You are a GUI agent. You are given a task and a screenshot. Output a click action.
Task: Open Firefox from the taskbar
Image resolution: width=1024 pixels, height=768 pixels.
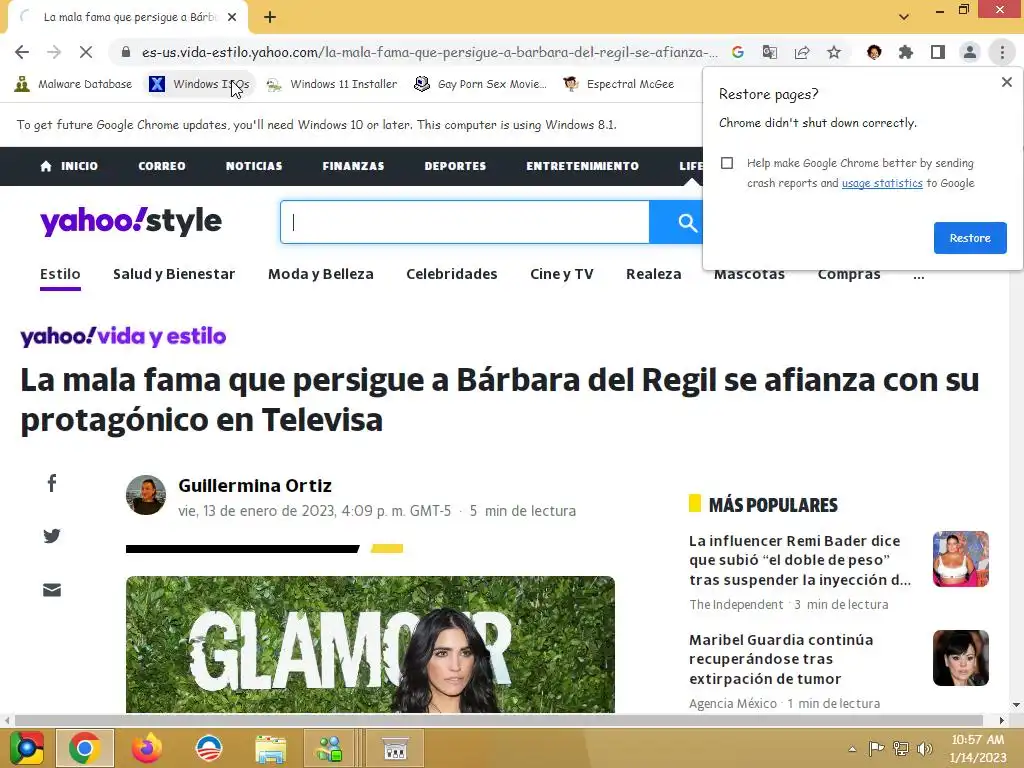(147, 748)
